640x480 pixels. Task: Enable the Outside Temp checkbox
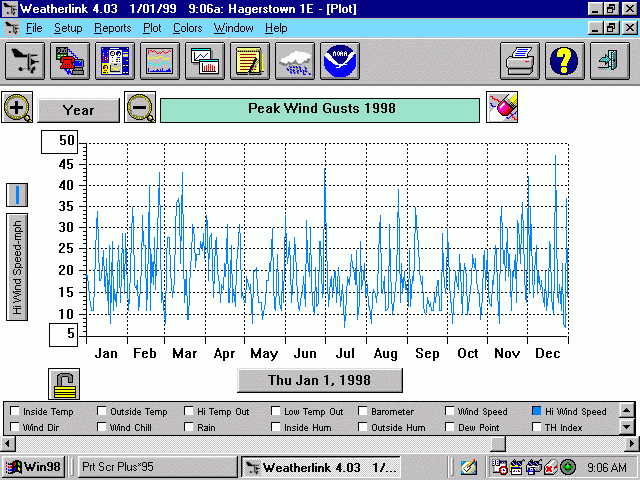(x=102, y=411)
